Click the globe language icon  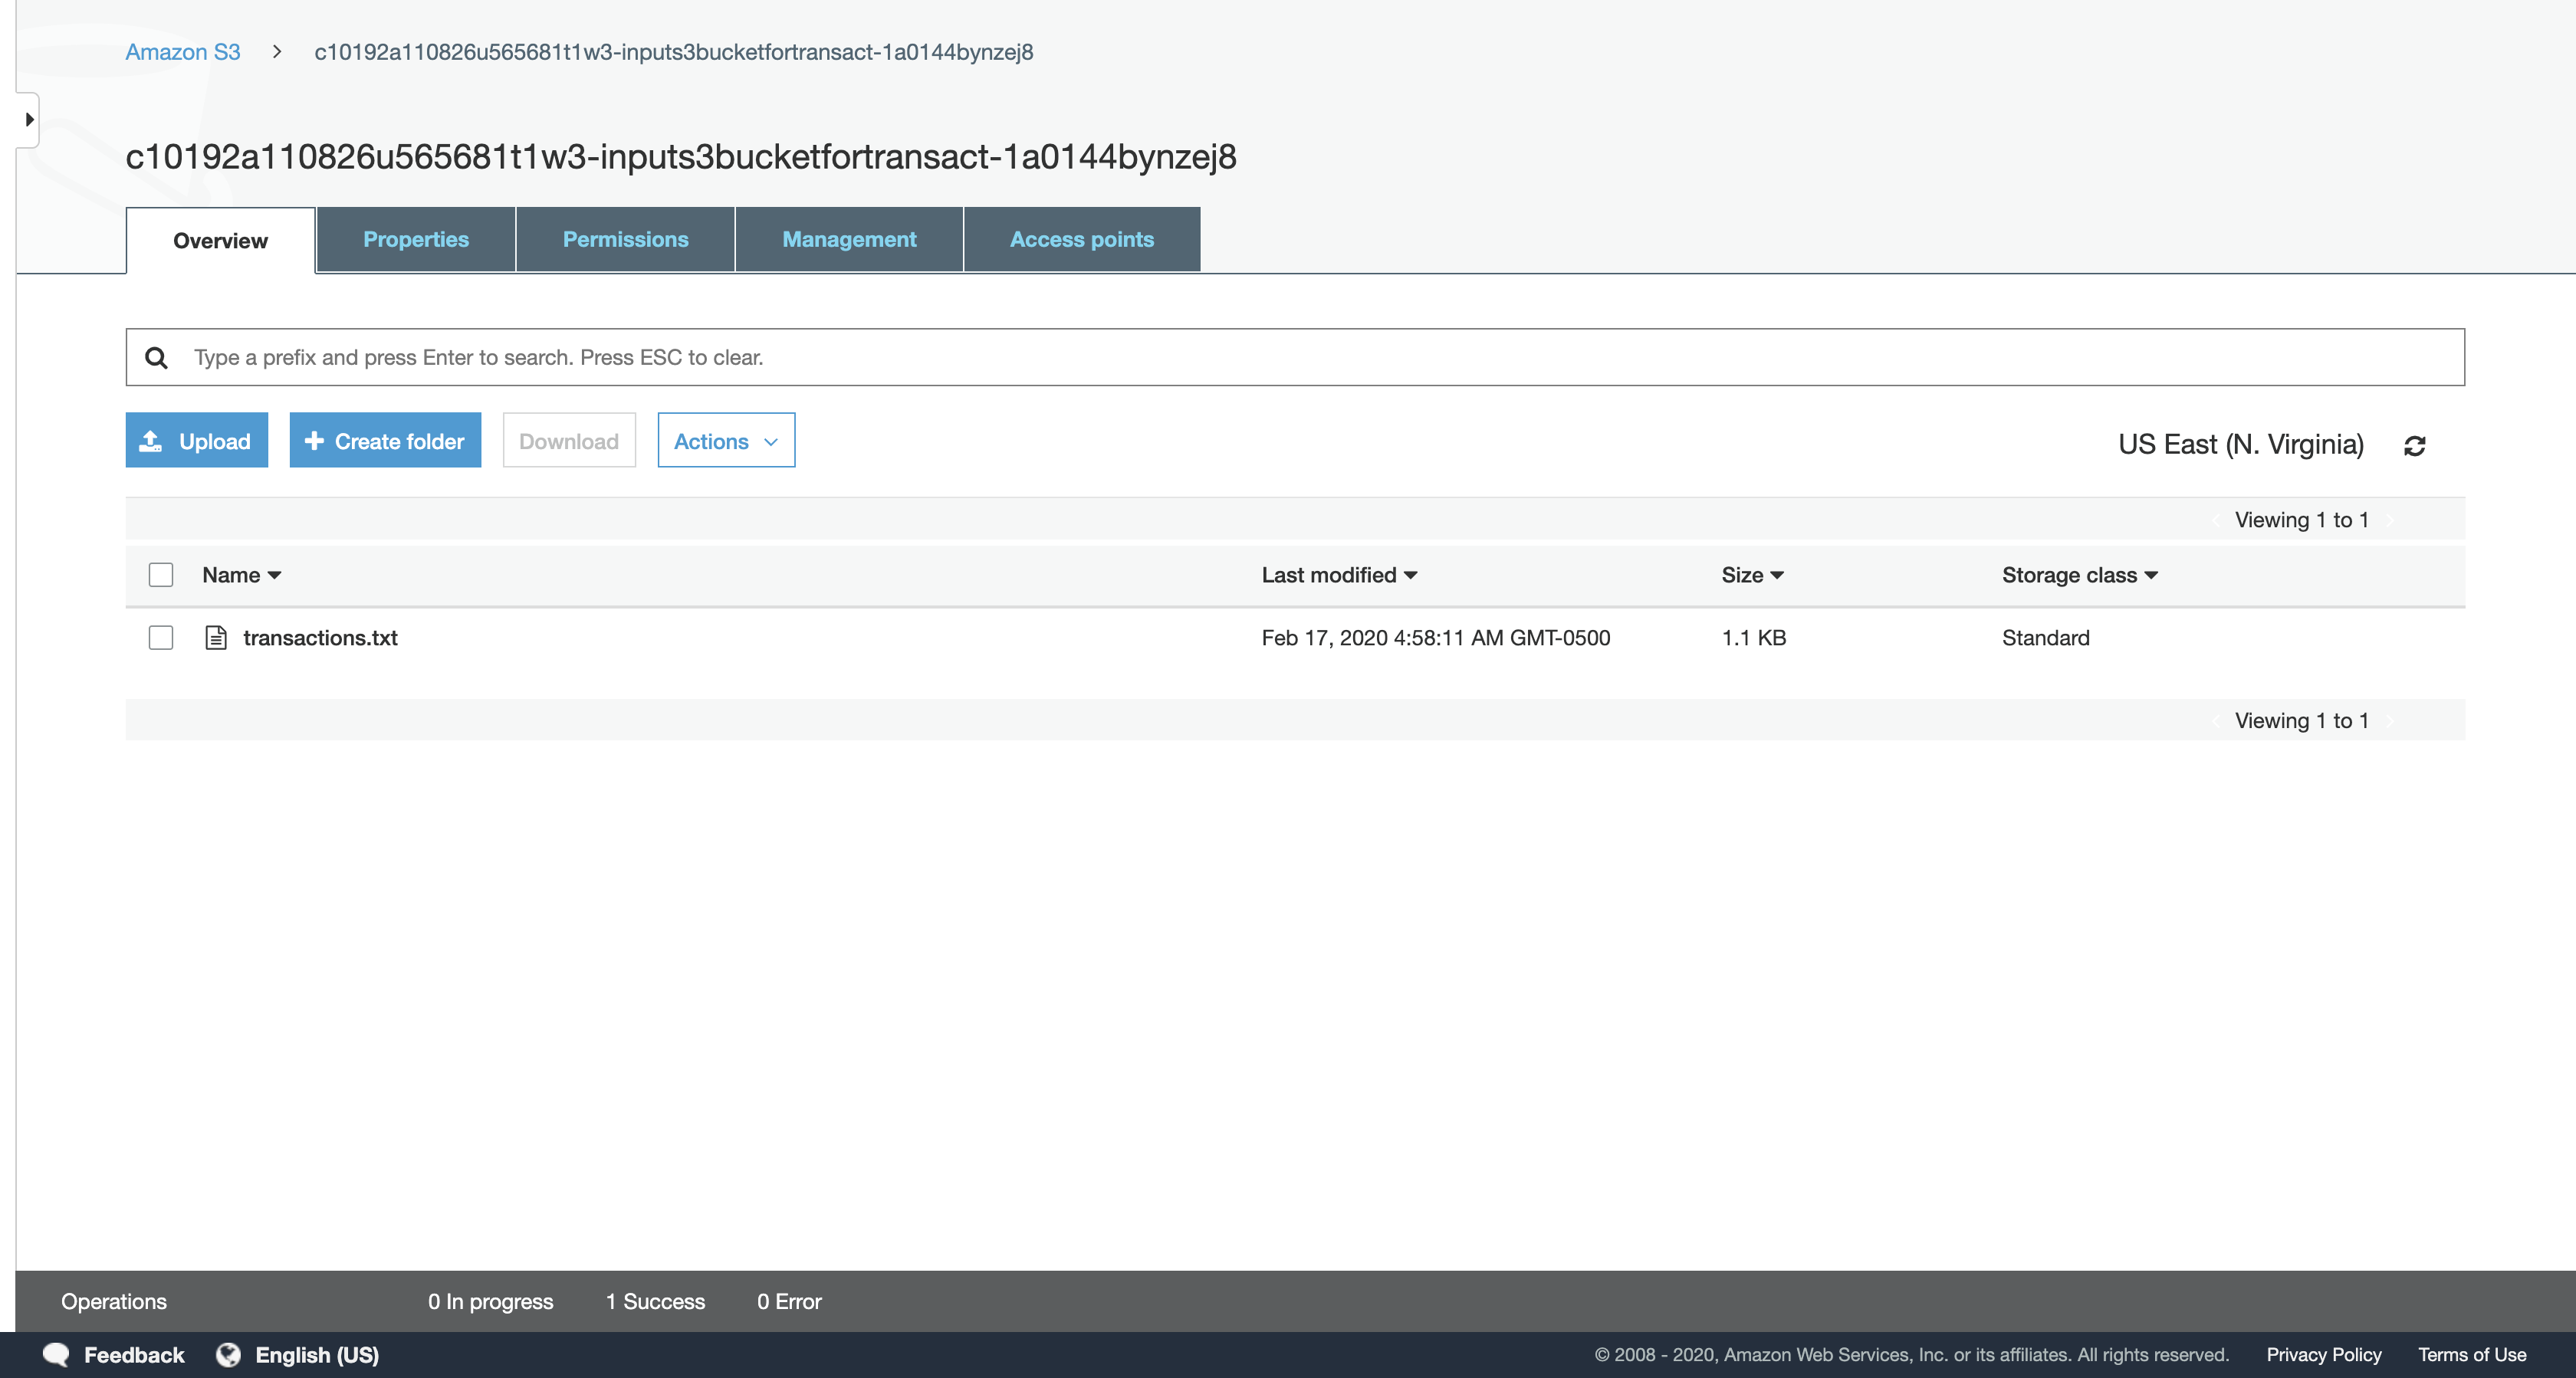point(229,1354)
